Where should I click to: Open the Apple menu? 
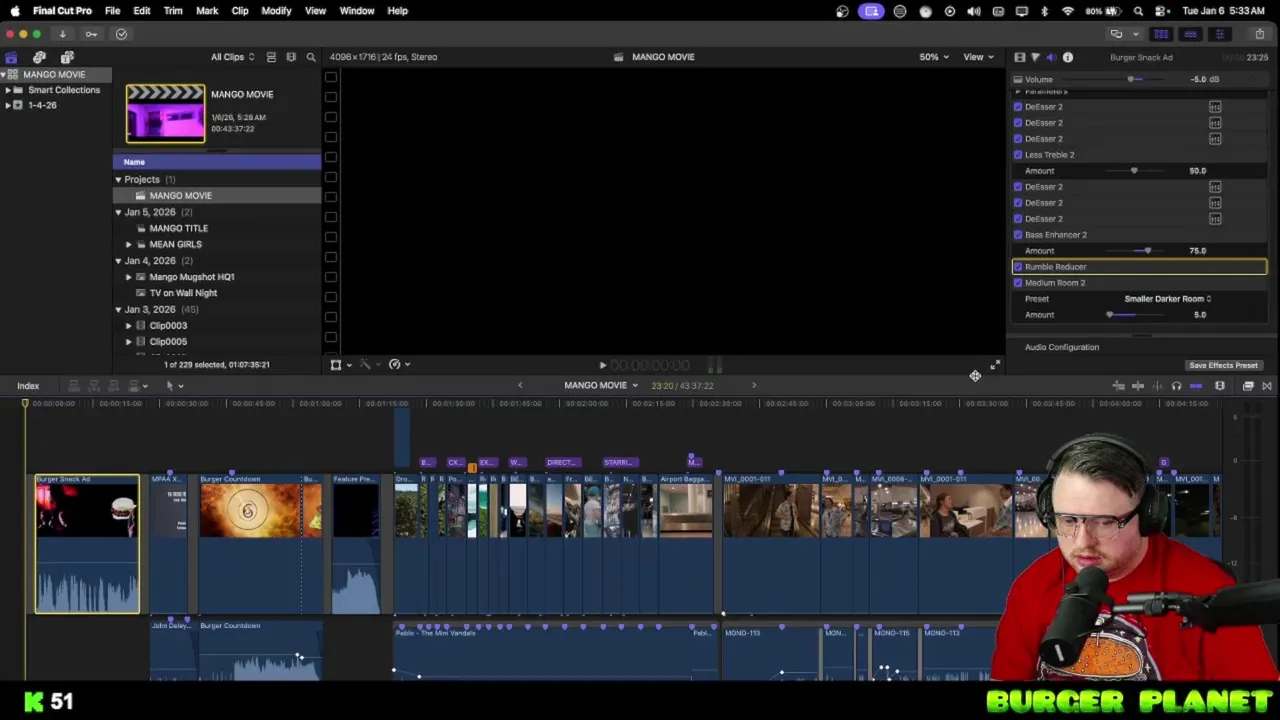click(x=15, y=11)
